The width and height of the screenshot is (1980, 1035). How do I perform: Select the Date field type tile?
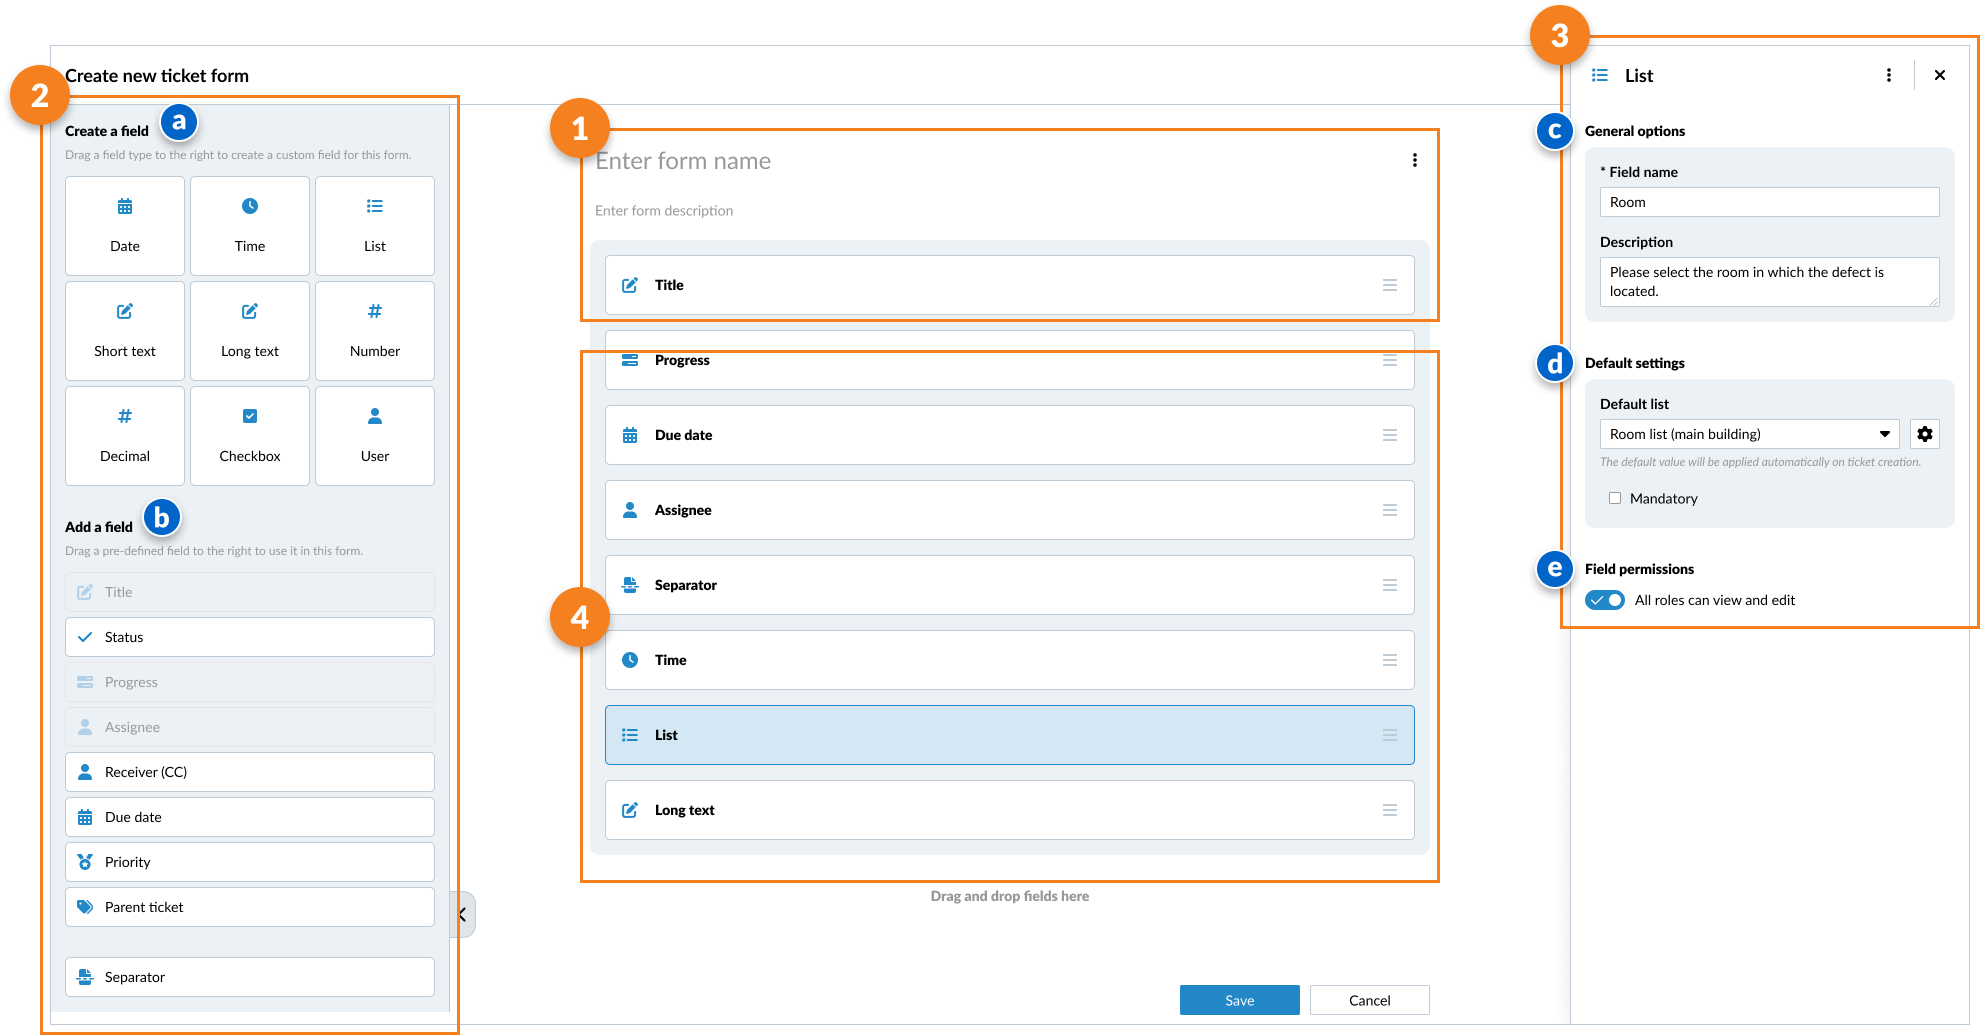(124, 226)
